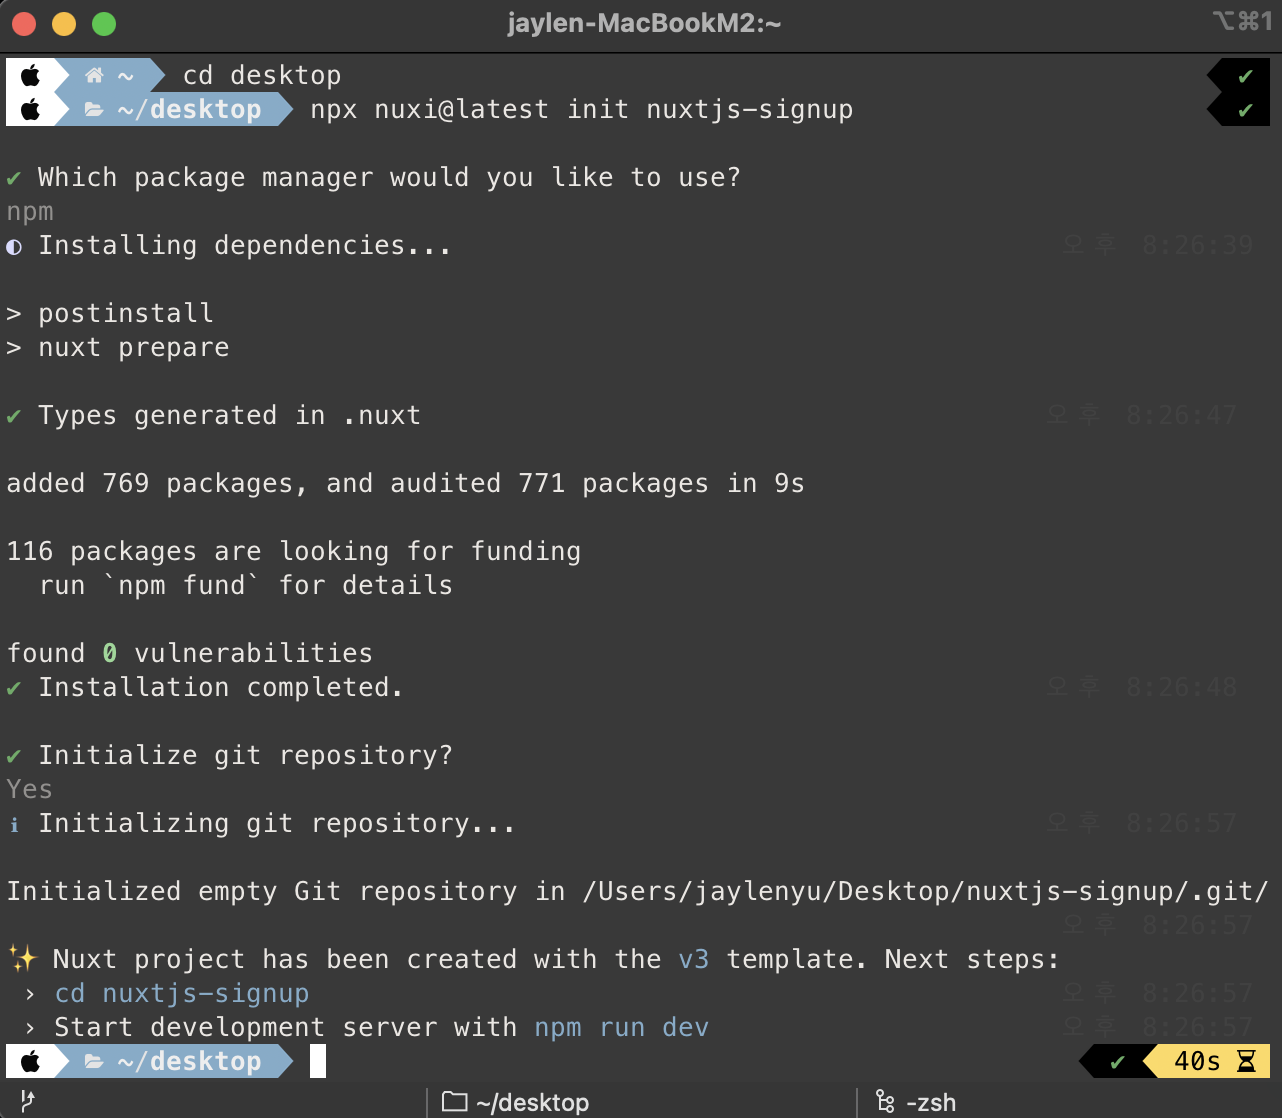Click the check mark before Initialize git repository?

pos(14,756)
